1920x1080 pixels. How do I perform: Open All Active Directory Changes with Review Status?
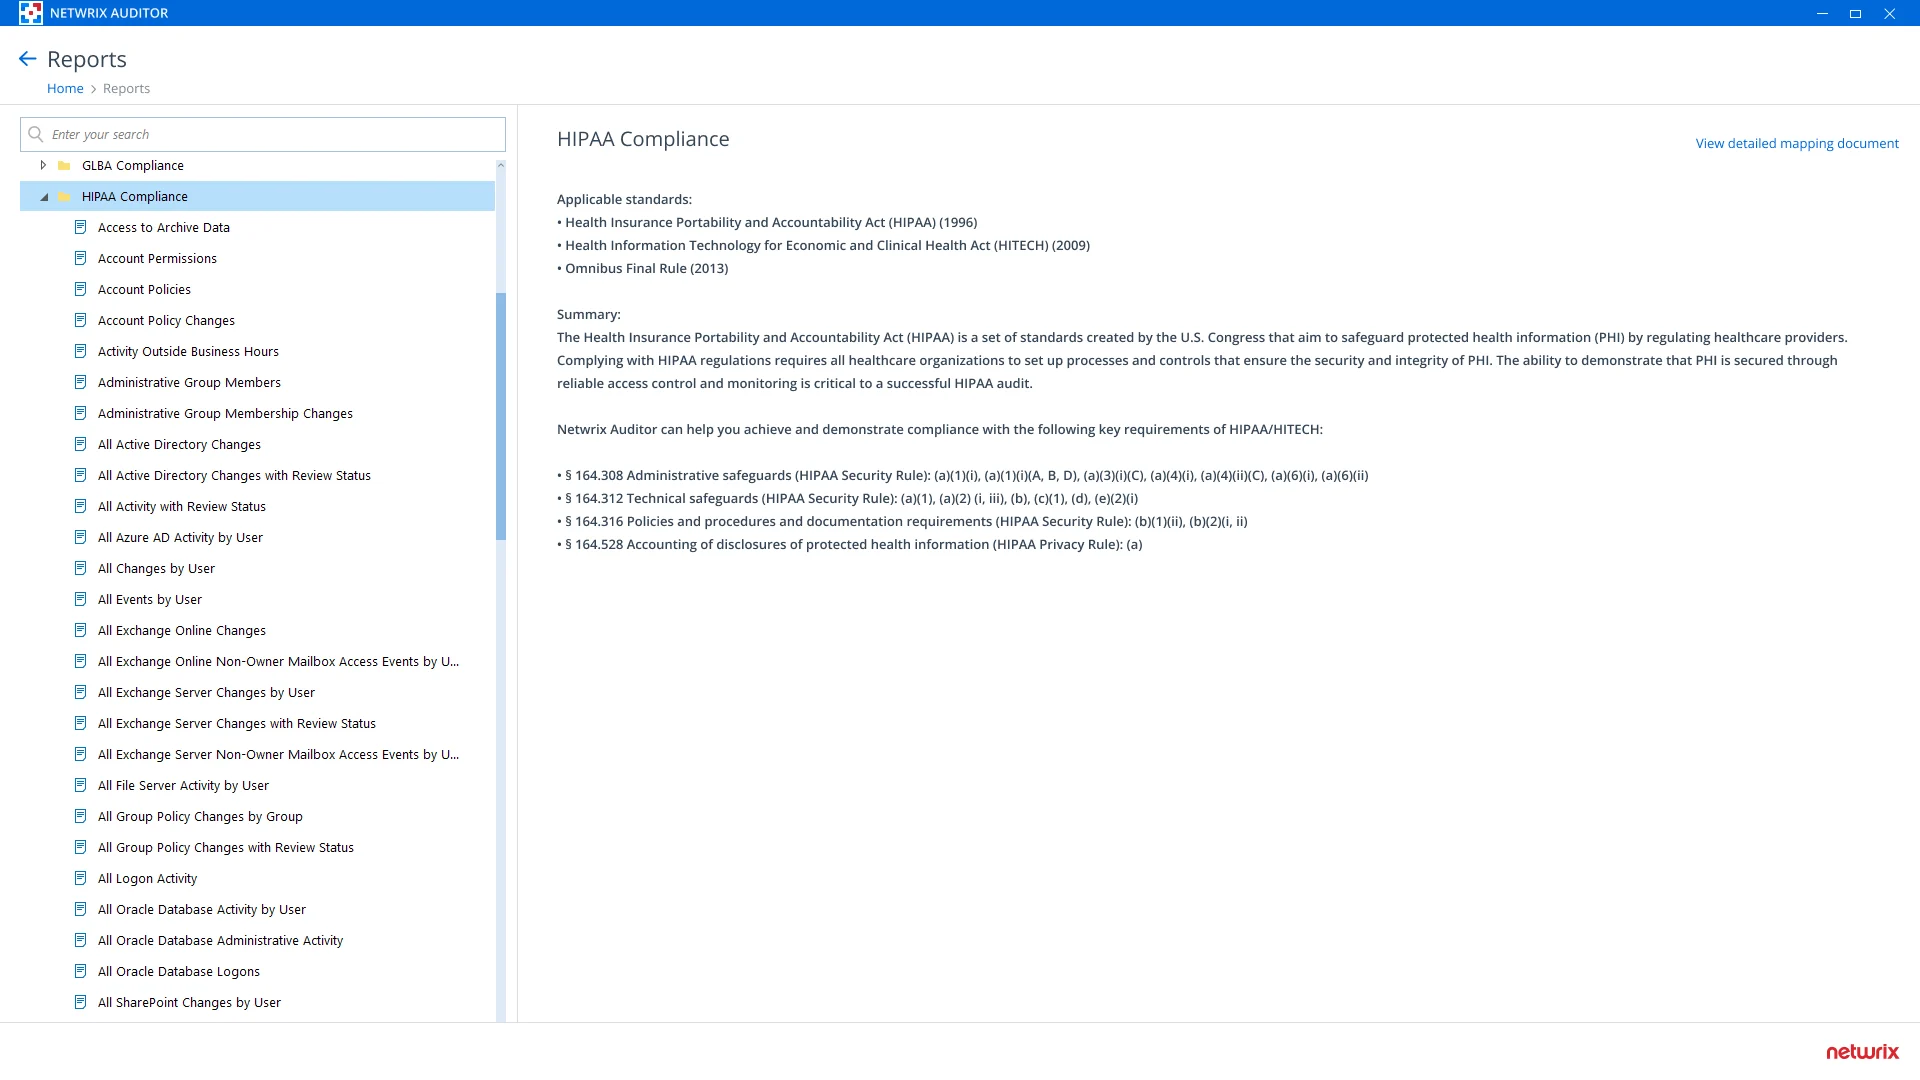pos(234,475)
